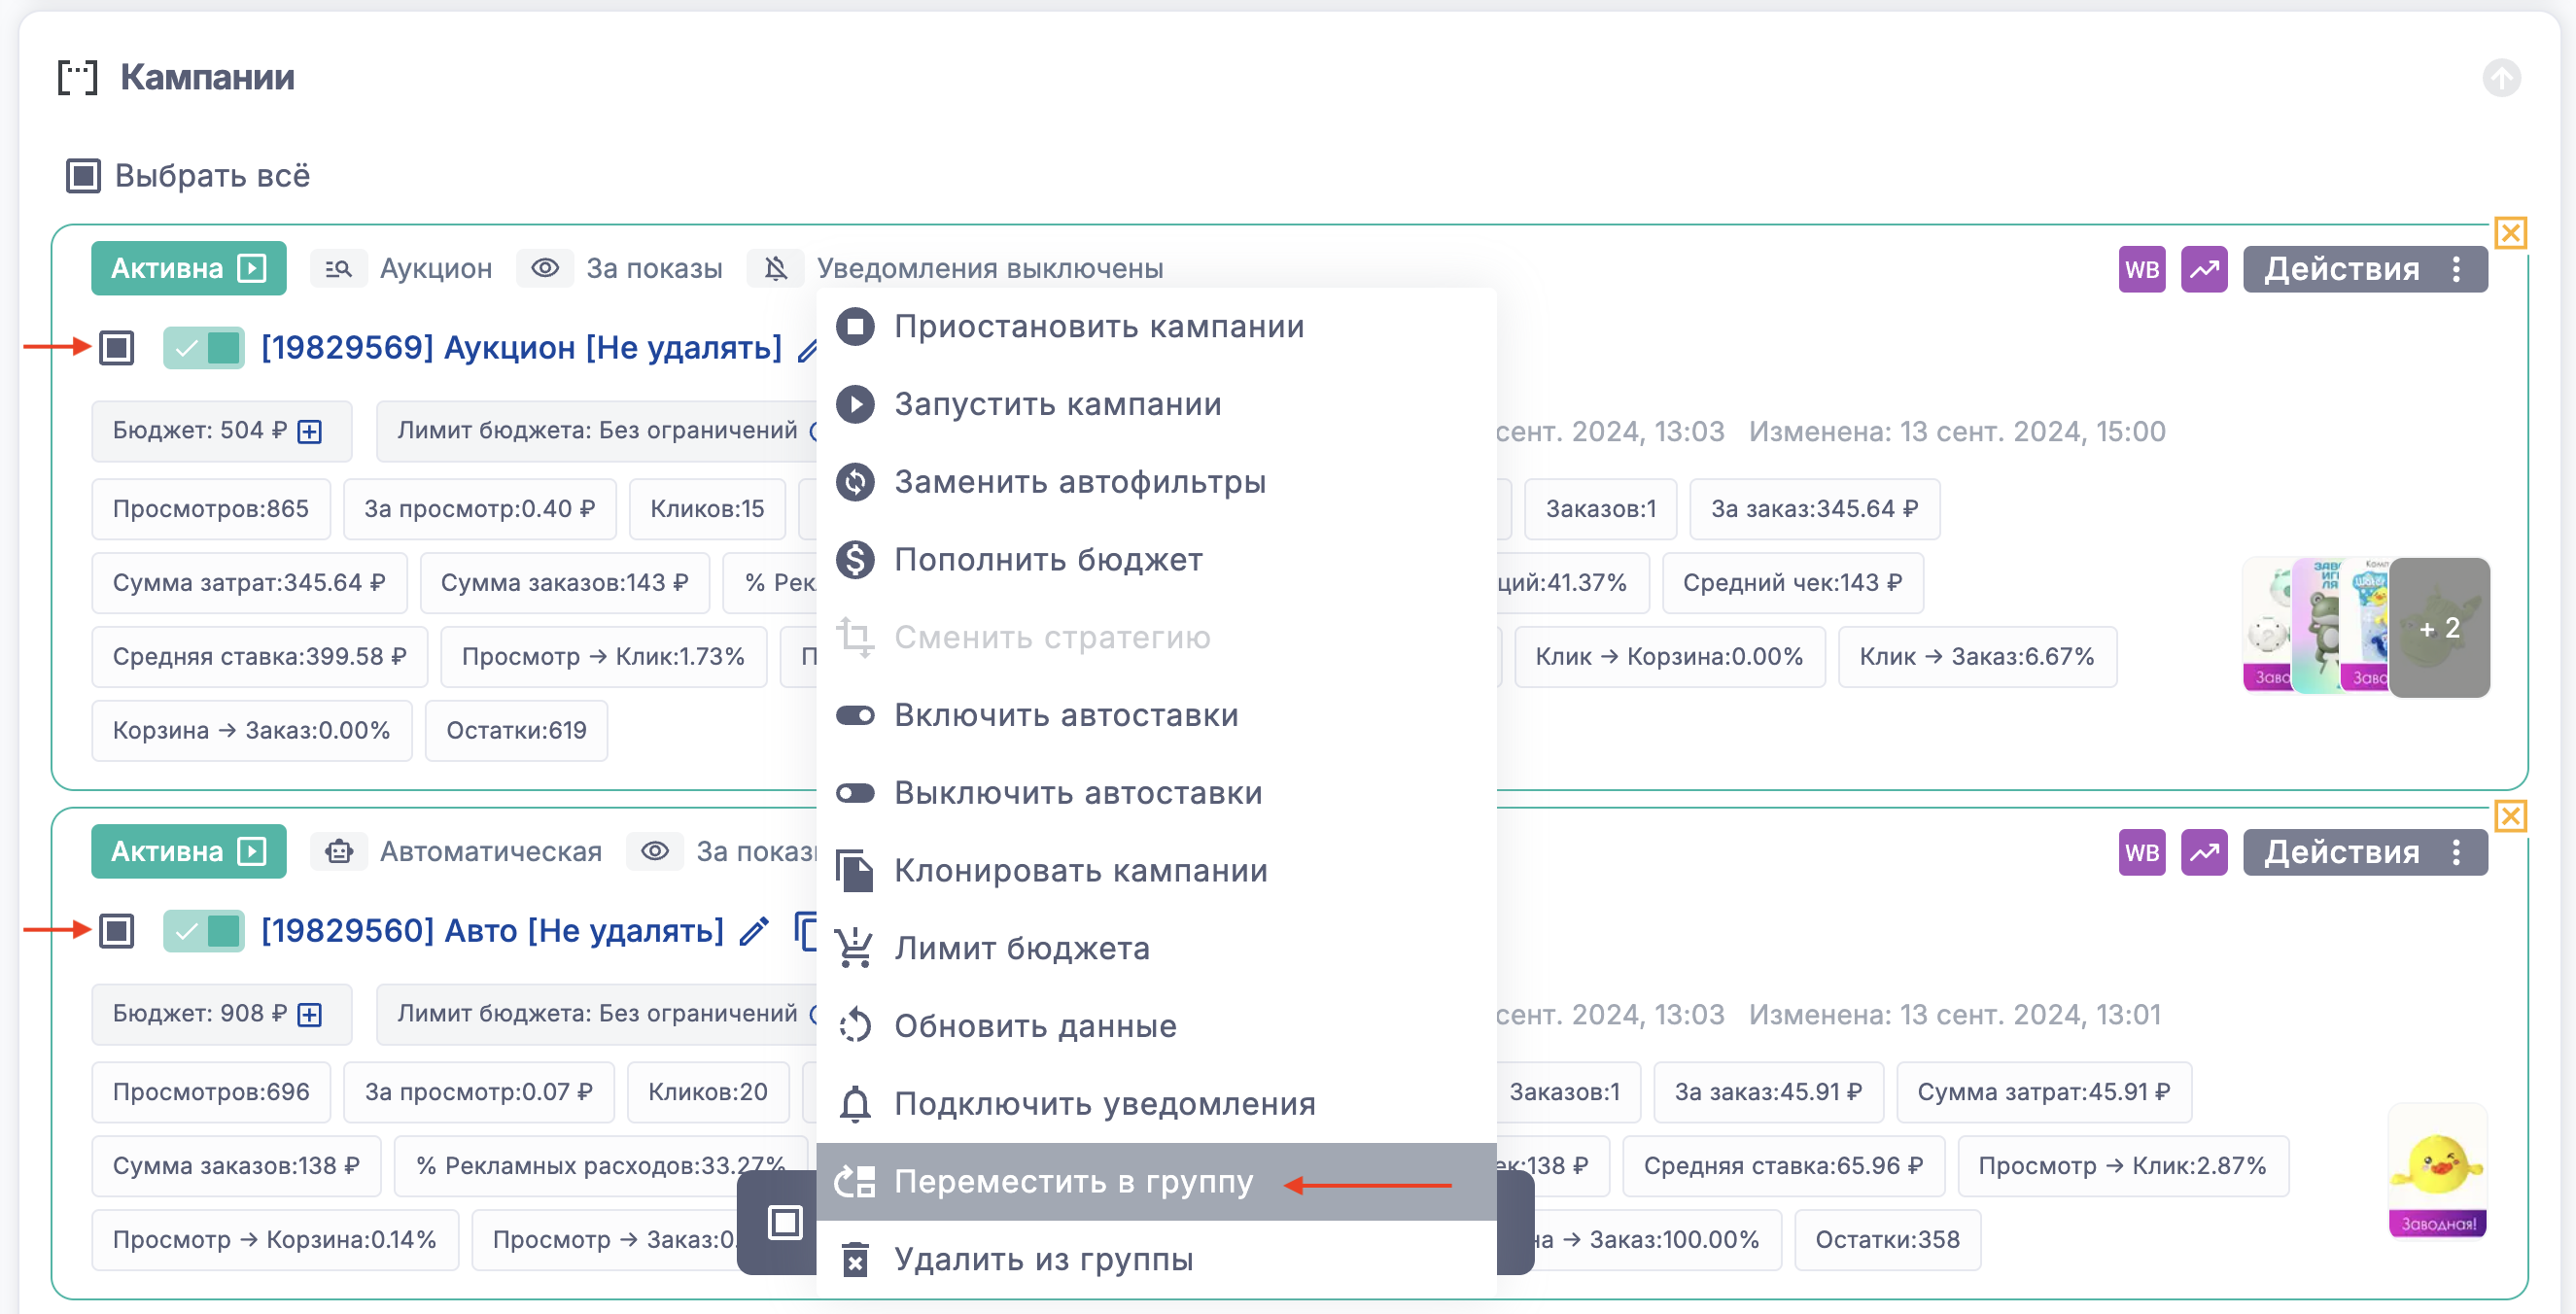Choose Клонировать кампании from menu
This screenshot has width=2576, height=1314.
[x=1080, y=870]
